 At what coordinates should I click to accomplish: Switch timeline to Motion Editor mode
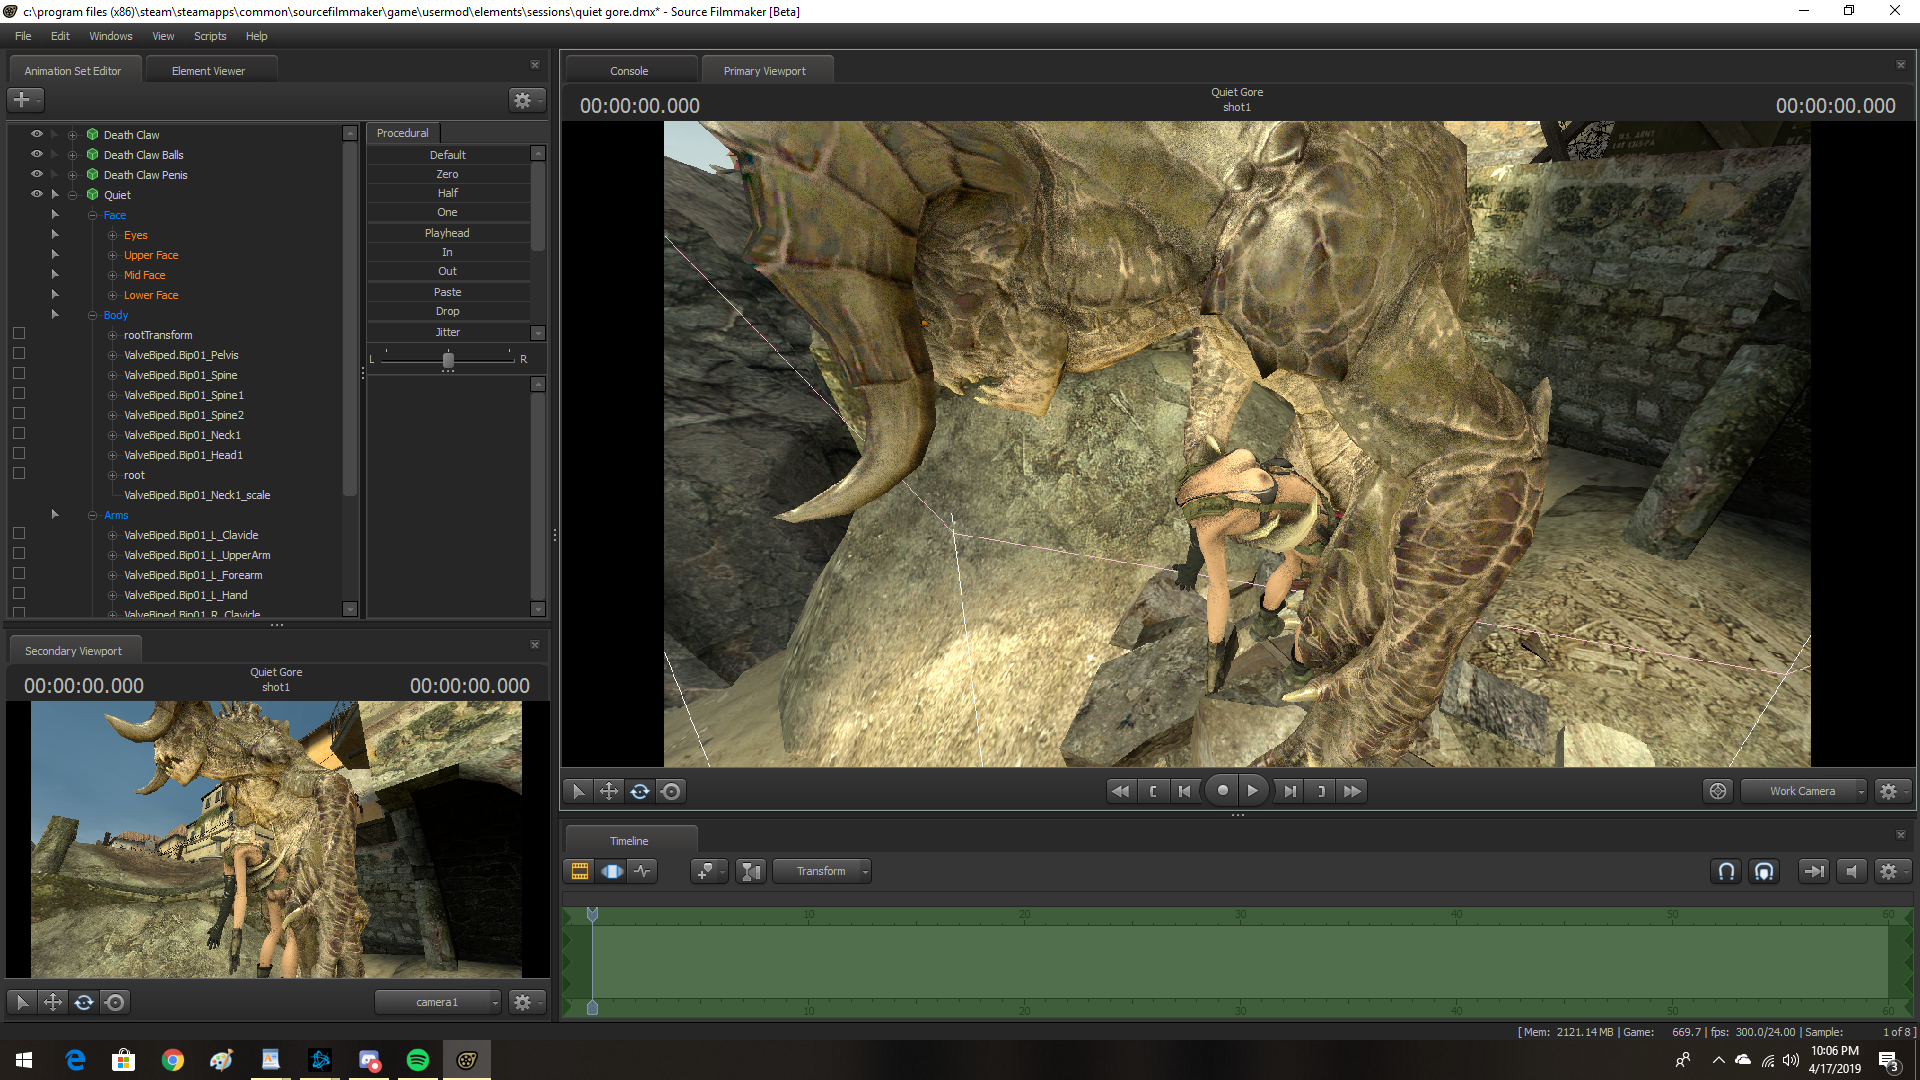pos(612,871)
